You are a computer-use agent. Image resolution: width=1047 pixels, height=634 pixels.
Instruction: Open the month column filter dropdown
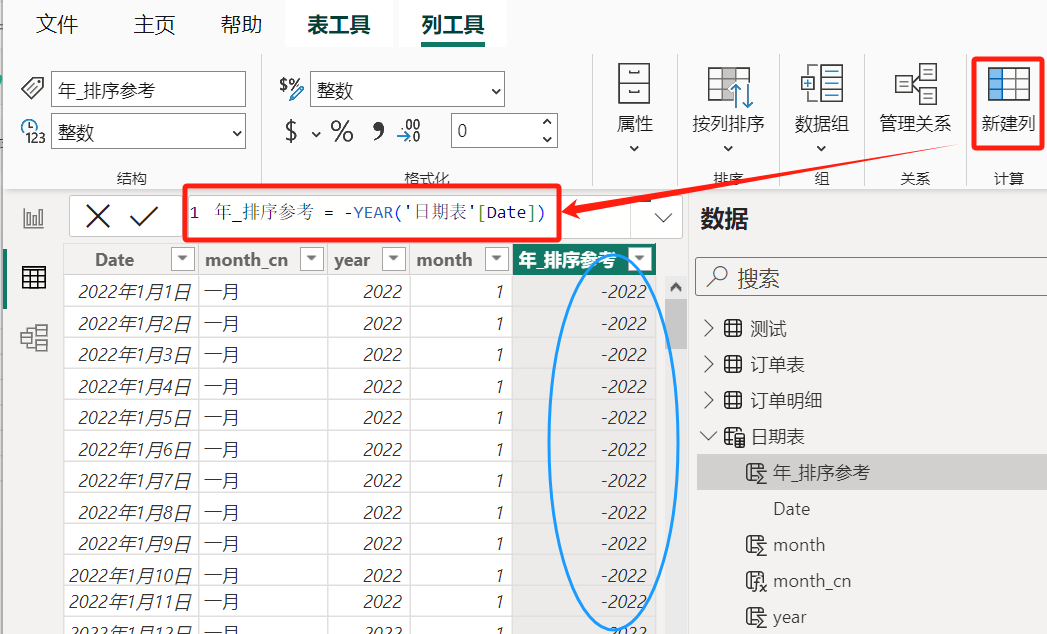(496, 259)
